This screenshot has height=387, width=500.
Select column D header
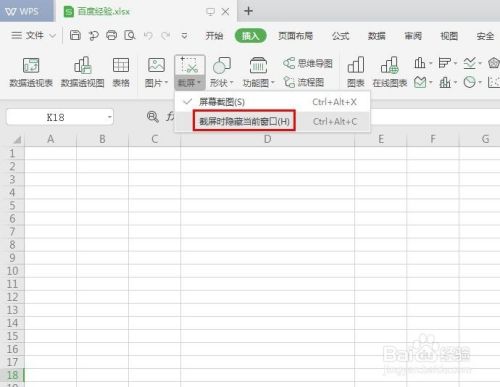[267, 139]
